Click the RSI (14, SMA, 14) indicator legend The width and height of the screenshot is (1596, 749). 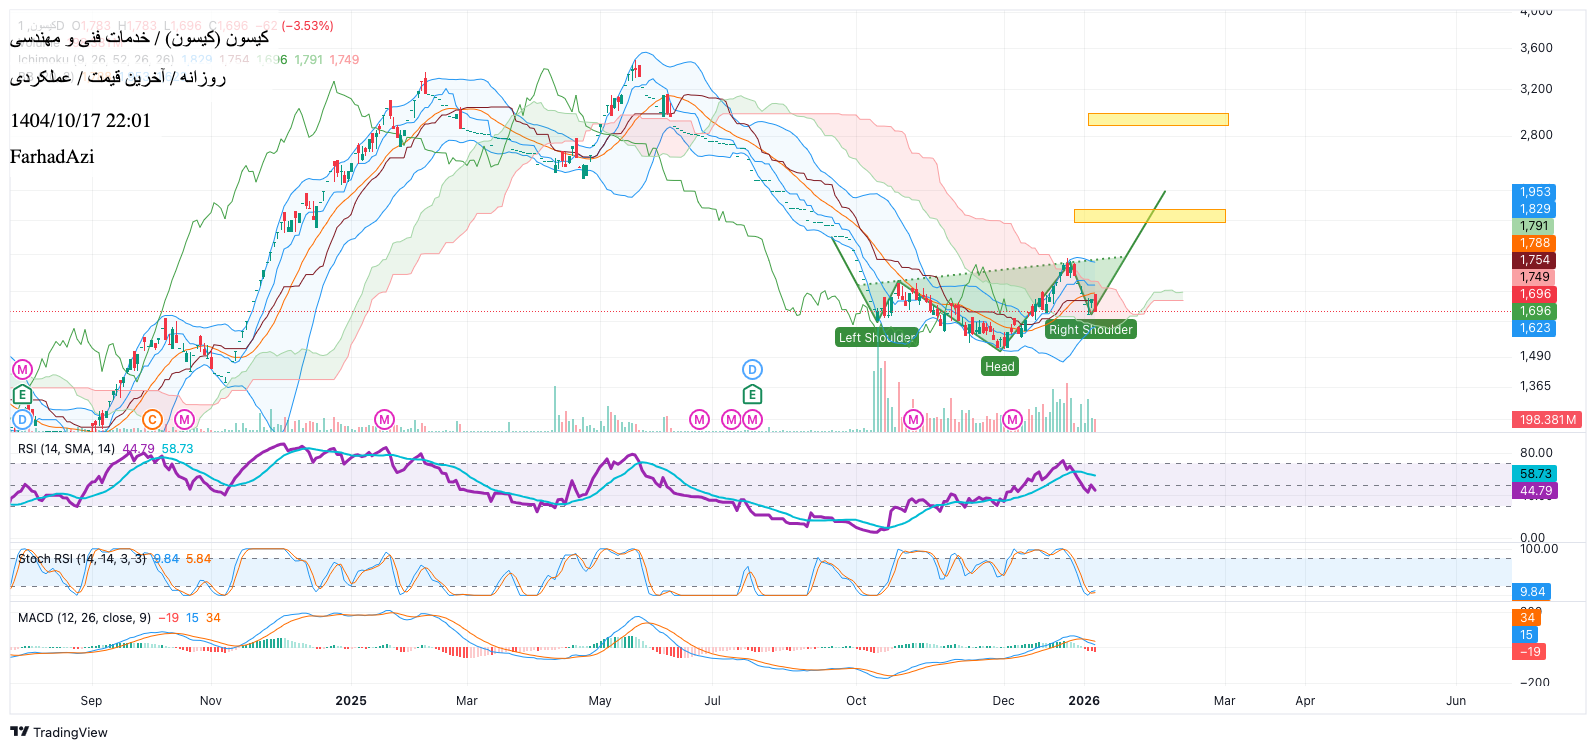[66, 449]
